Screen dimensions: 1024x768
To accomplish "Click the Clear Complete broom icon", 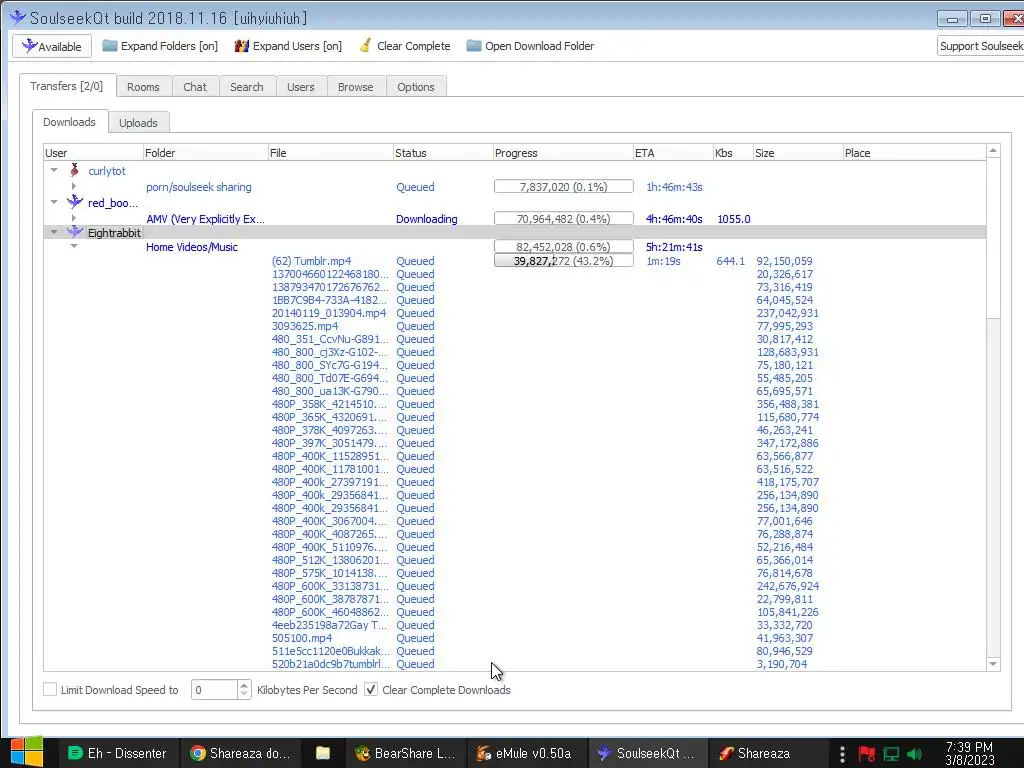I will pyautogui.click(x=366, y=46).
